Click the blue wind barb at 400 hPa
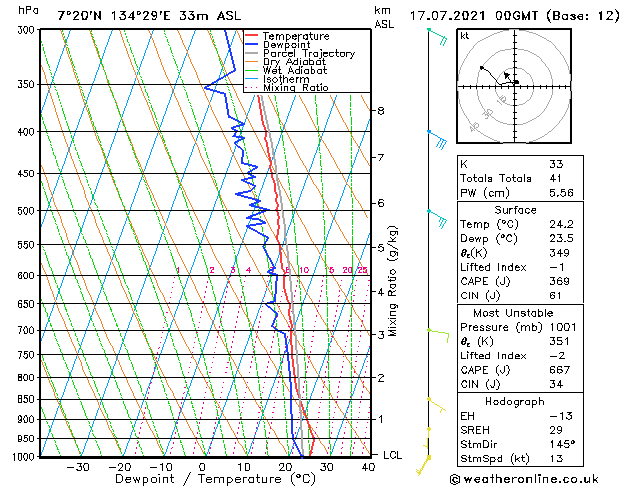 pos(438,140)
